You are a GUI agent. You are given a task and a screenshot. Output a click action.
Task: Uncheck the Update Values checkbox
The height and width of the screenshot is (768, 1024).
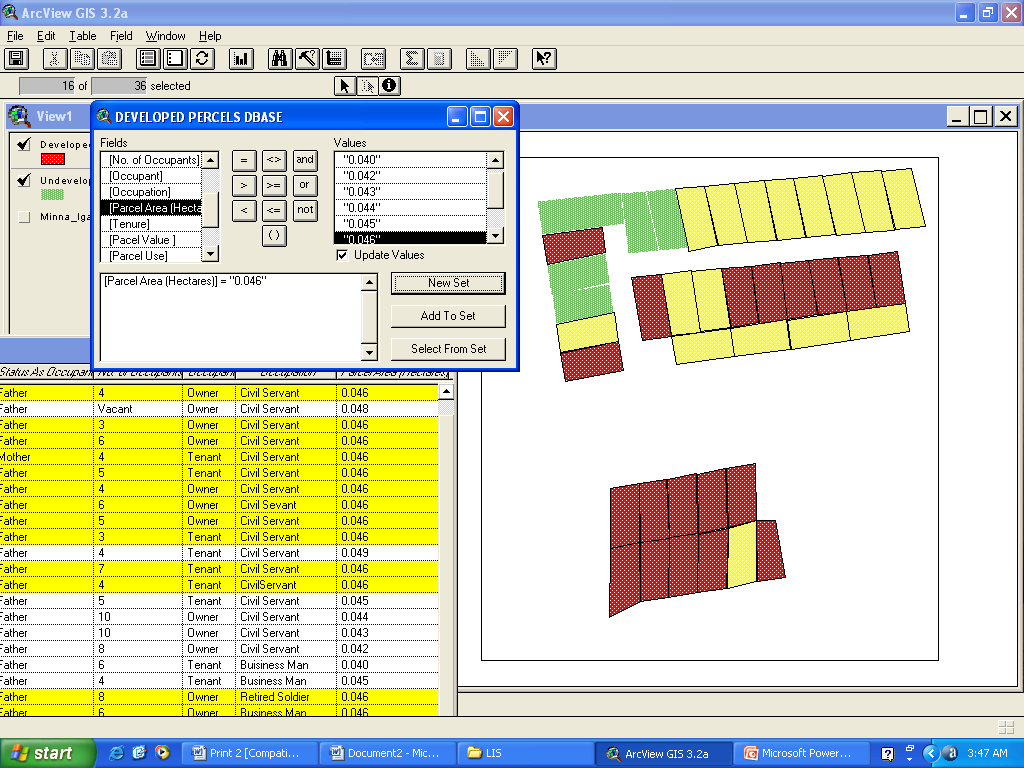342,255
